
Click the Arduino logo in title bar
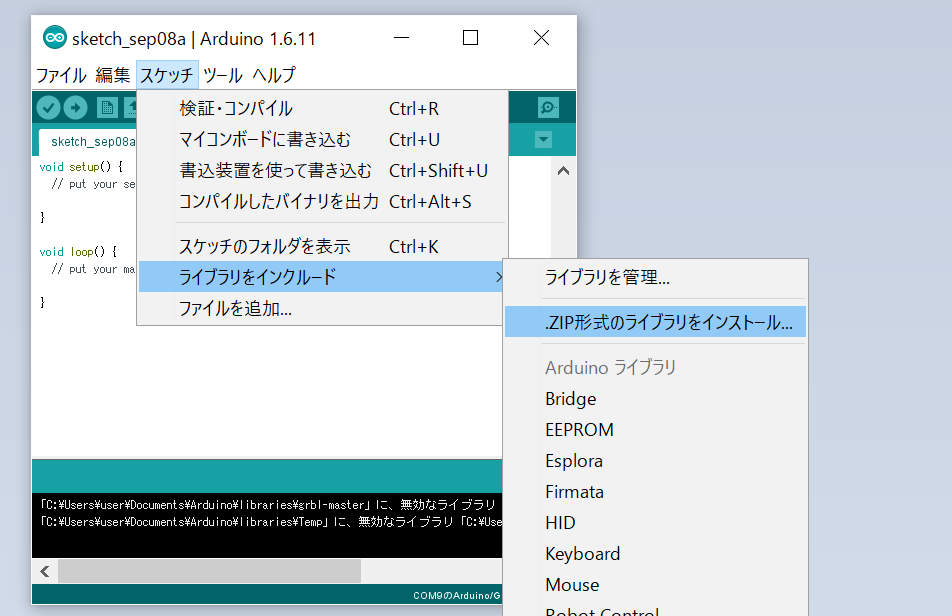point(55,38)
